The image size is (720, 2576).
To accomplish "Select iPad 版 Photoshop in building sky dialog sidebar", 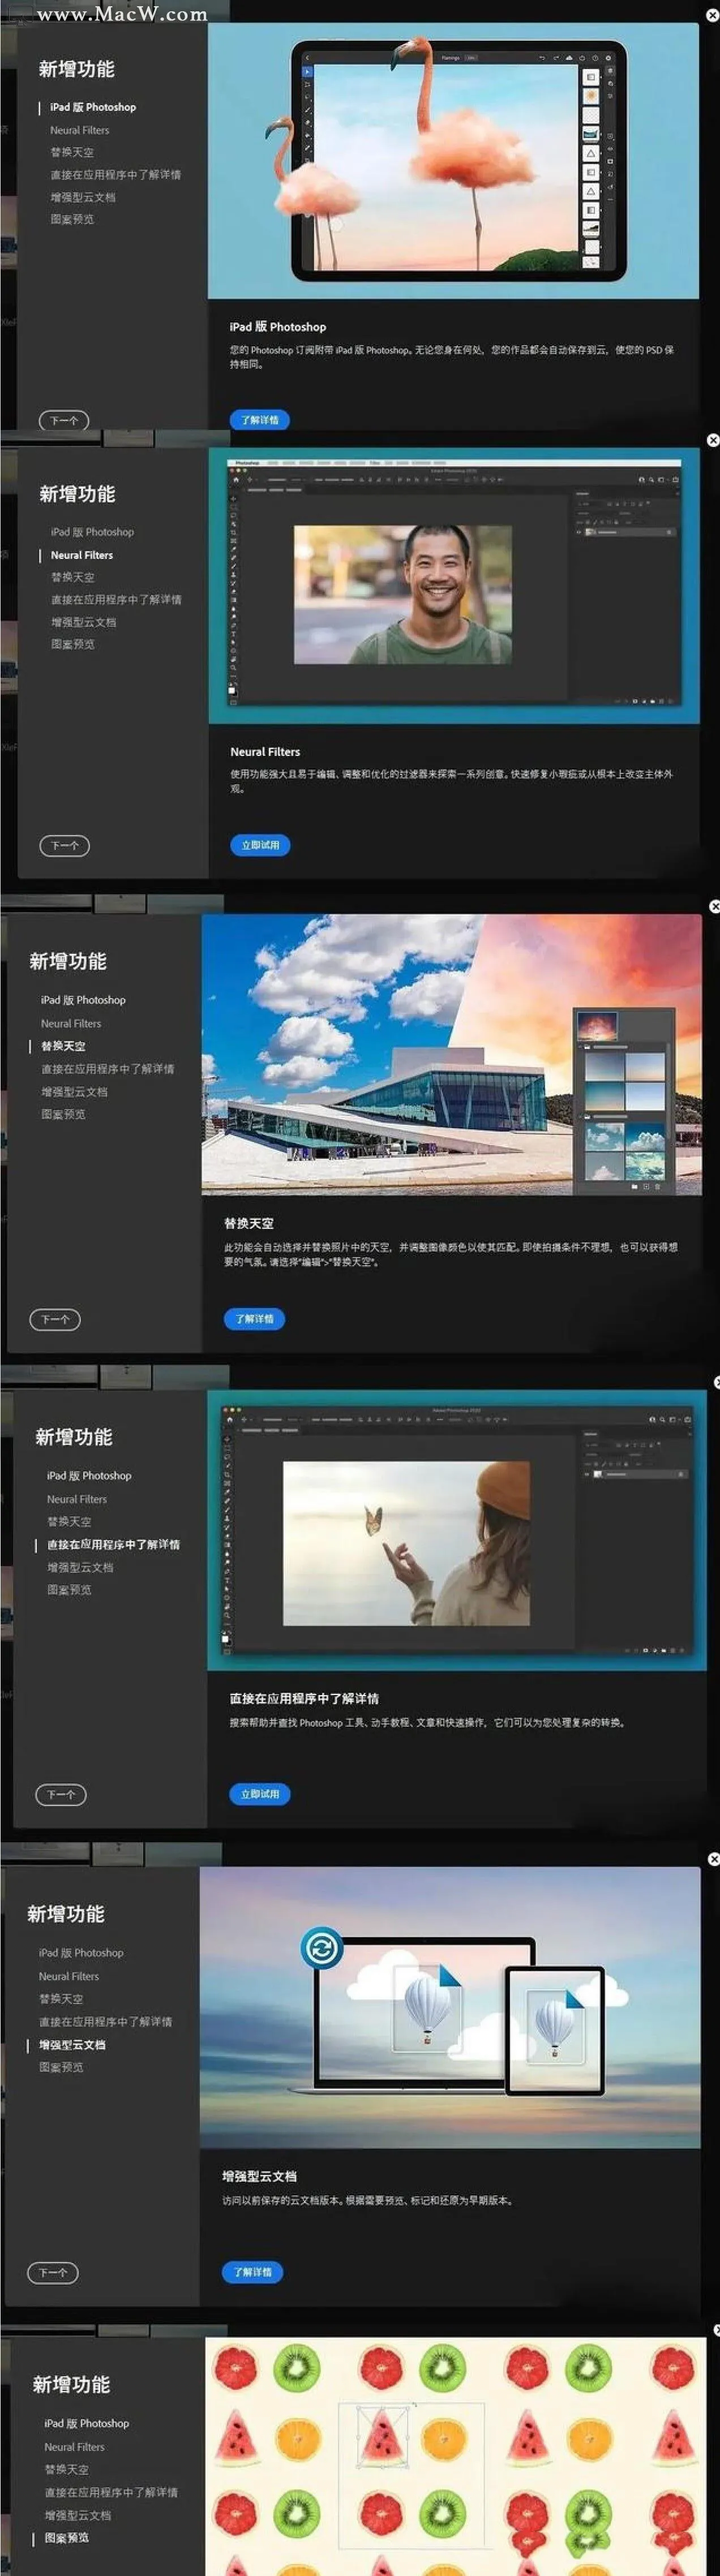I will [83, 1000].
